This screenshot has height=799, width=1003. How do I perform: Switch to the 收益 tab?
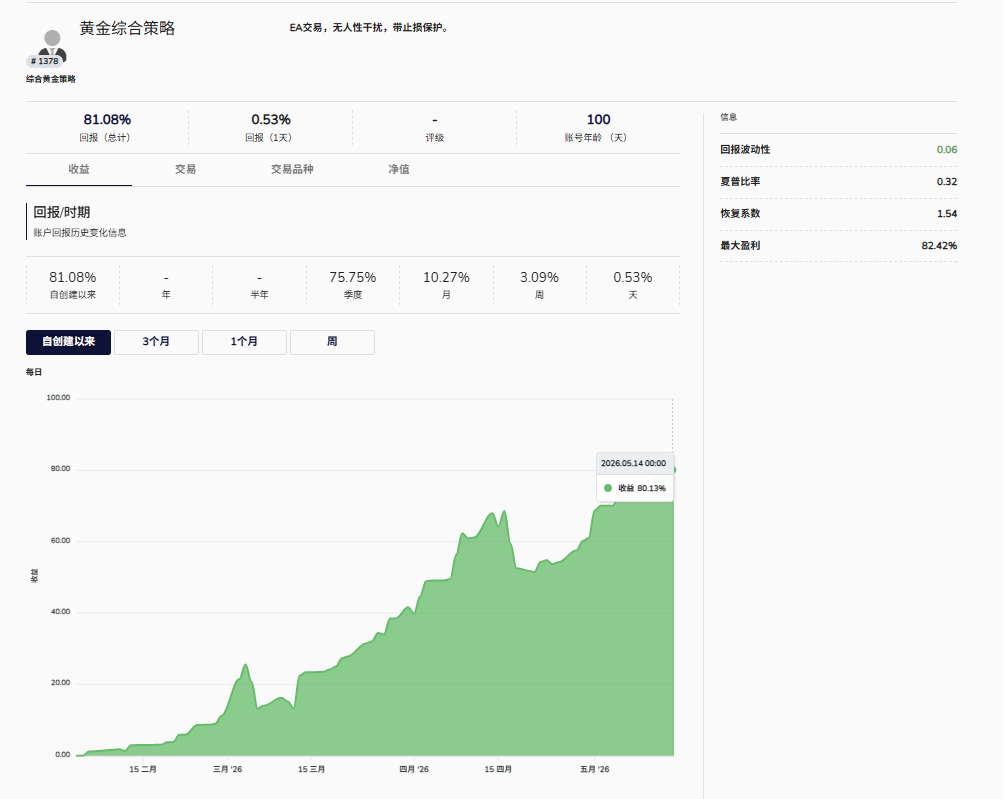(79, 170)
